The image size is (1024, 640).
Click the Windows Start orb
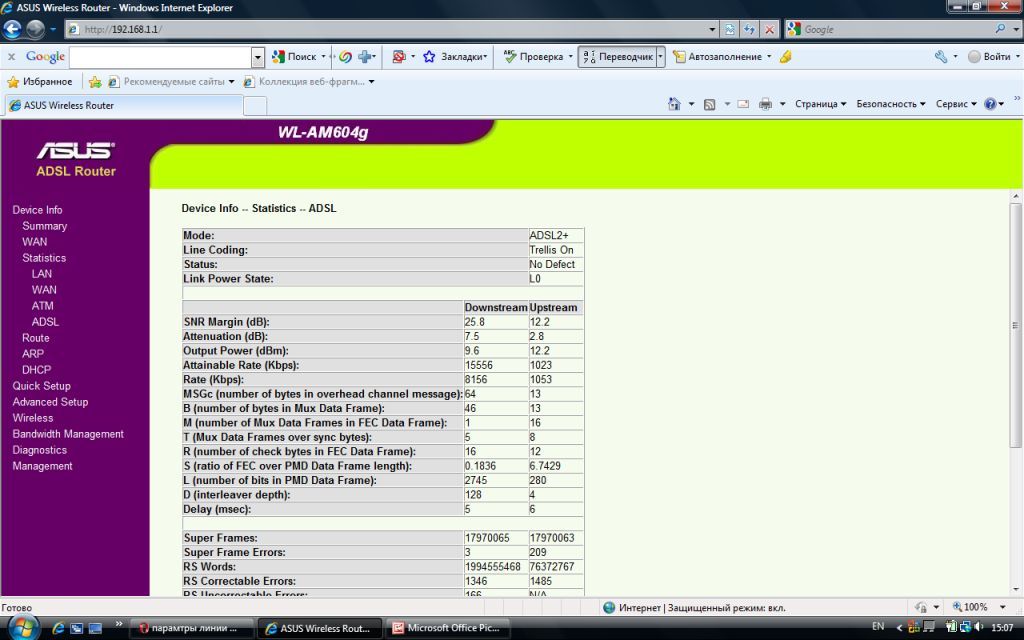[22, 628]
